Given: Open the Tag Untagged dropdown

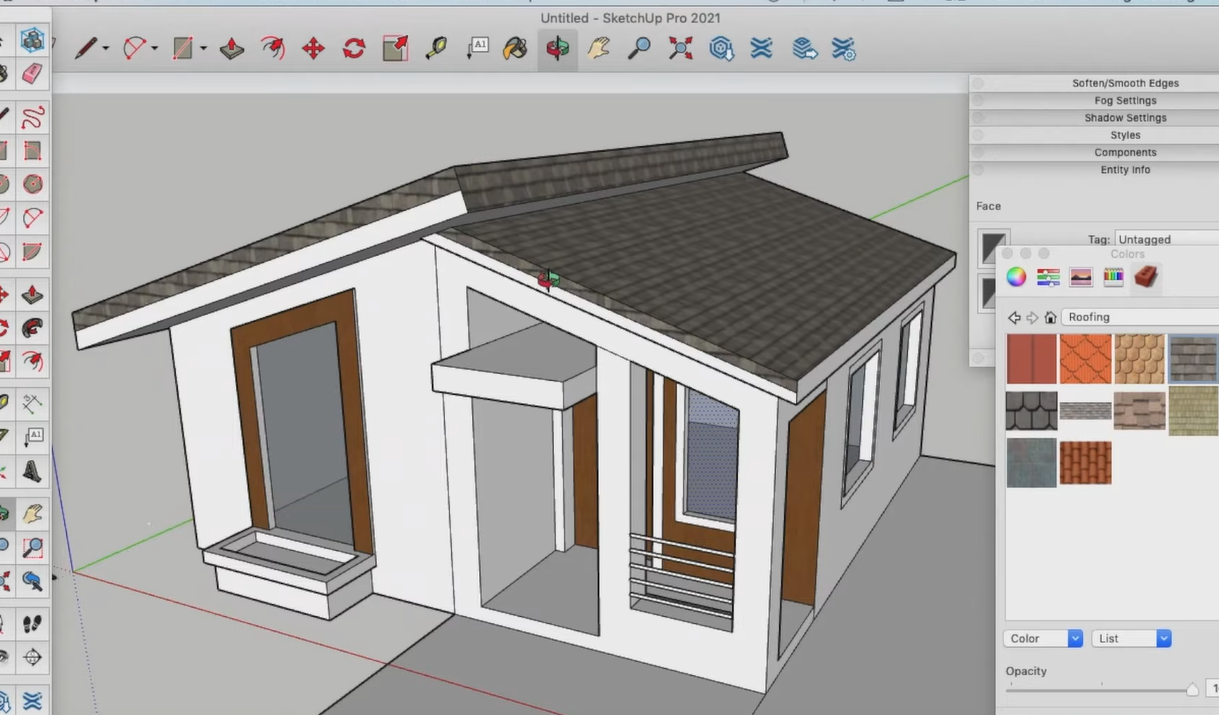Looking at the screenshot, I should coord(1167,239).
